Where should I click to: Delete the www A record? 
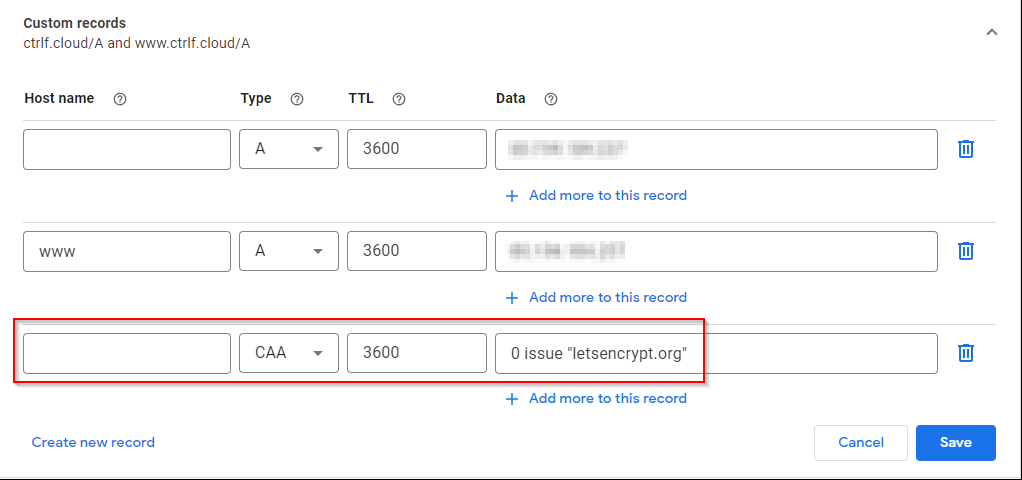click(966, 251)
